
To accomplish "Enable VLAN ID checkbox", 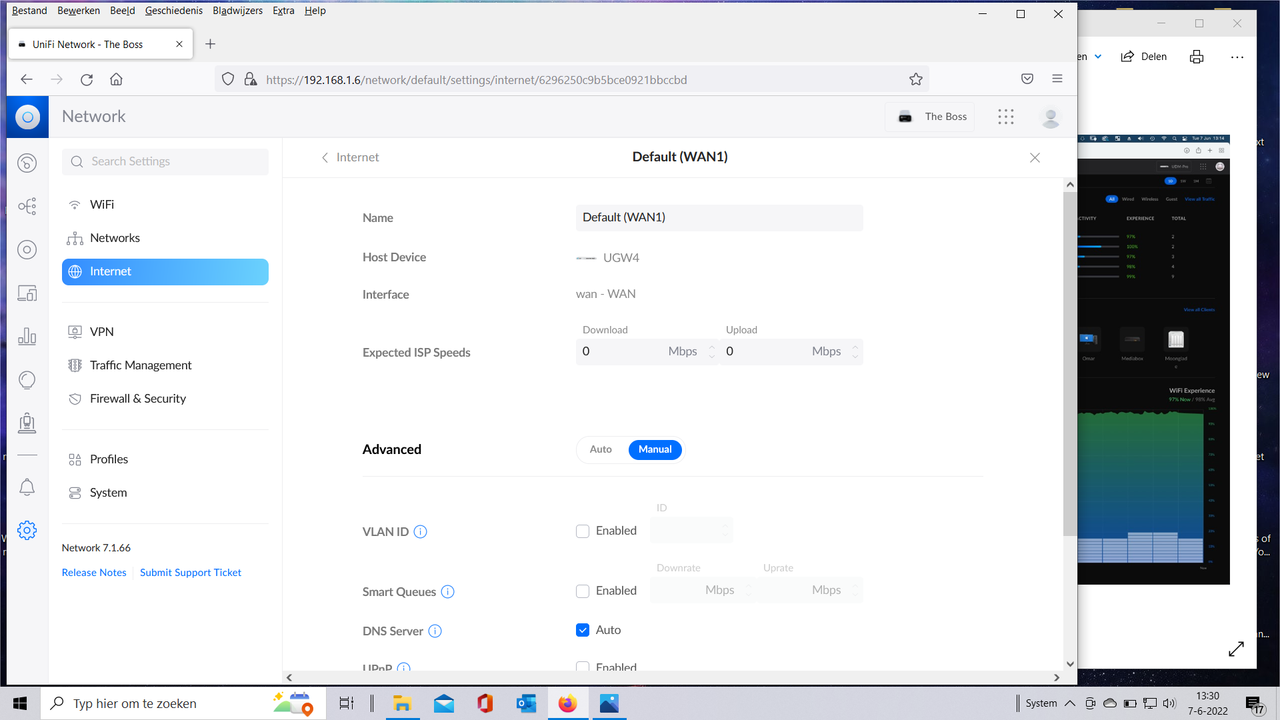I will click(x=582, y=531).
